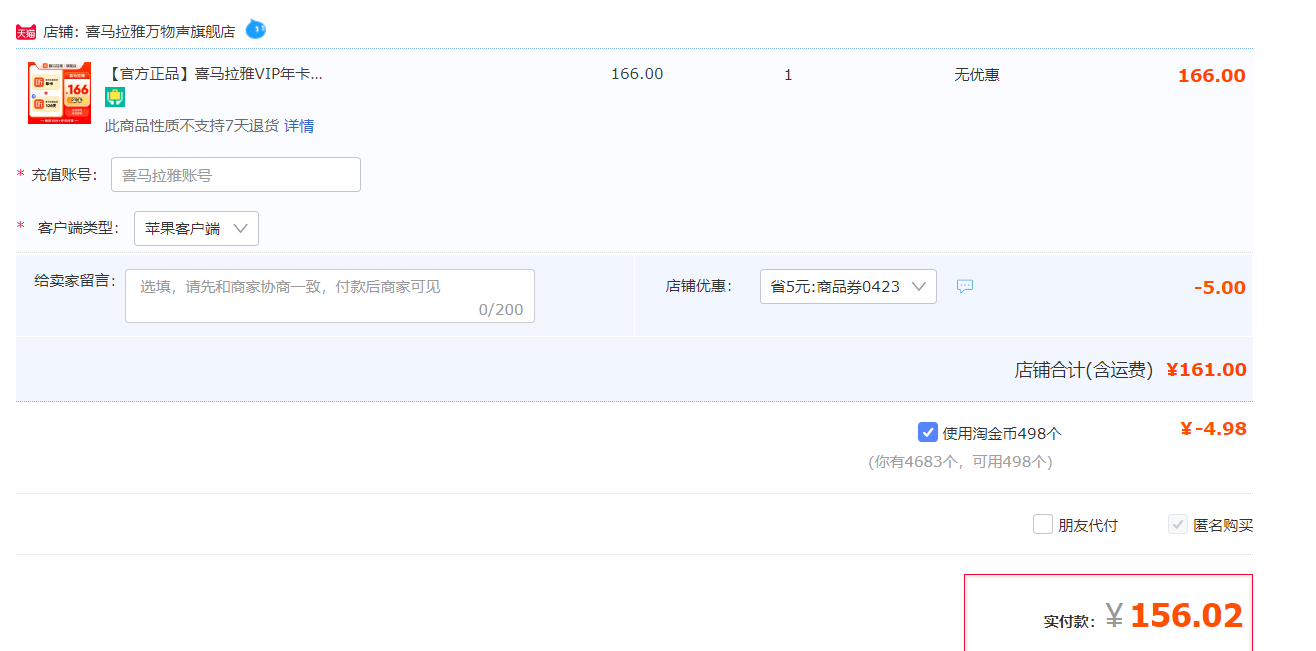Click into the 给卖家留言 message box
Image resolution: width=1316 pixels, height=651 pixels.
coord(329,296)
